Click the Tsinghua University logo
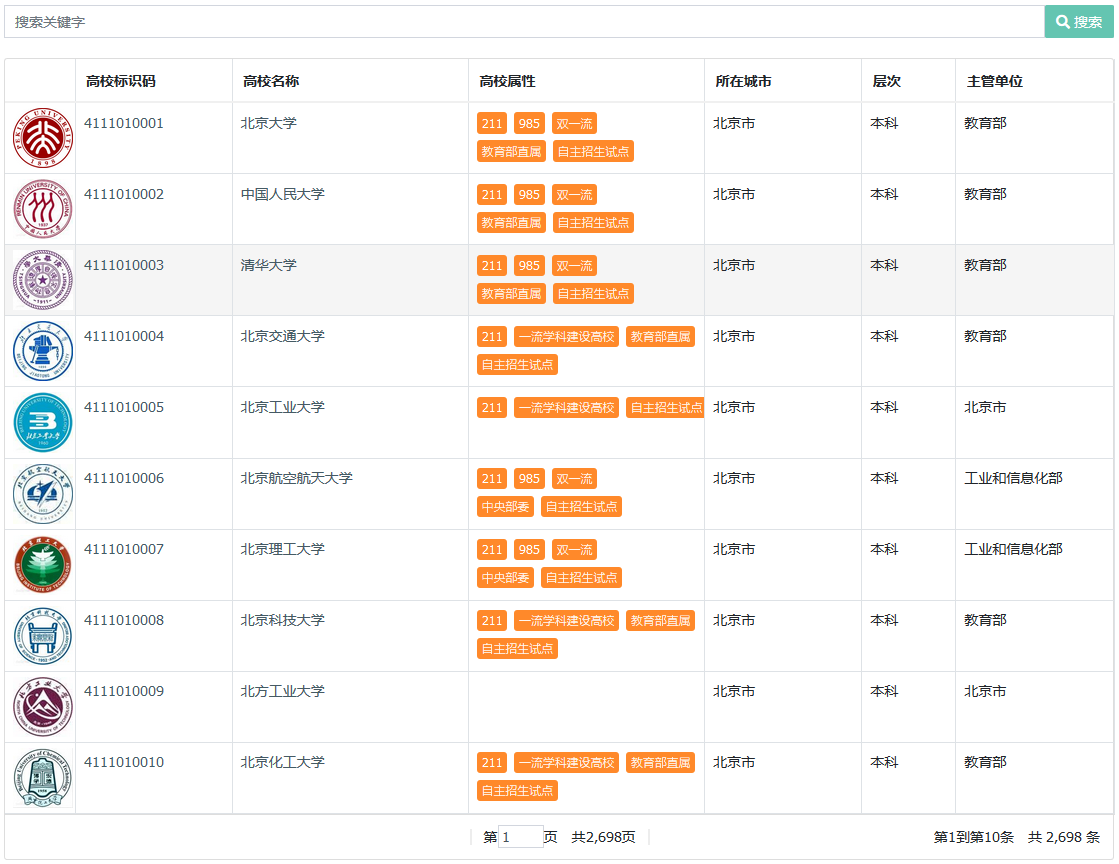This screenshot has height=864, width=1119. click(x=43, y=280)
